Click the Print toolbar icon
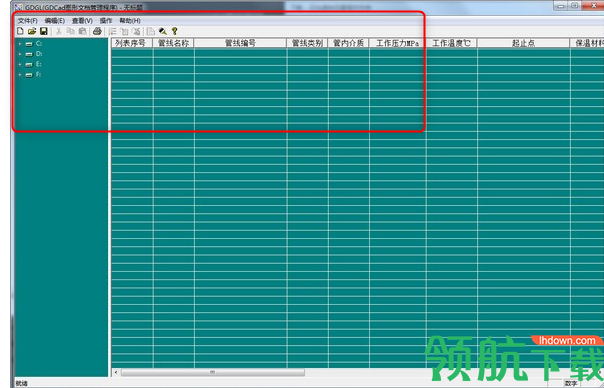 (x=97, y=31)
